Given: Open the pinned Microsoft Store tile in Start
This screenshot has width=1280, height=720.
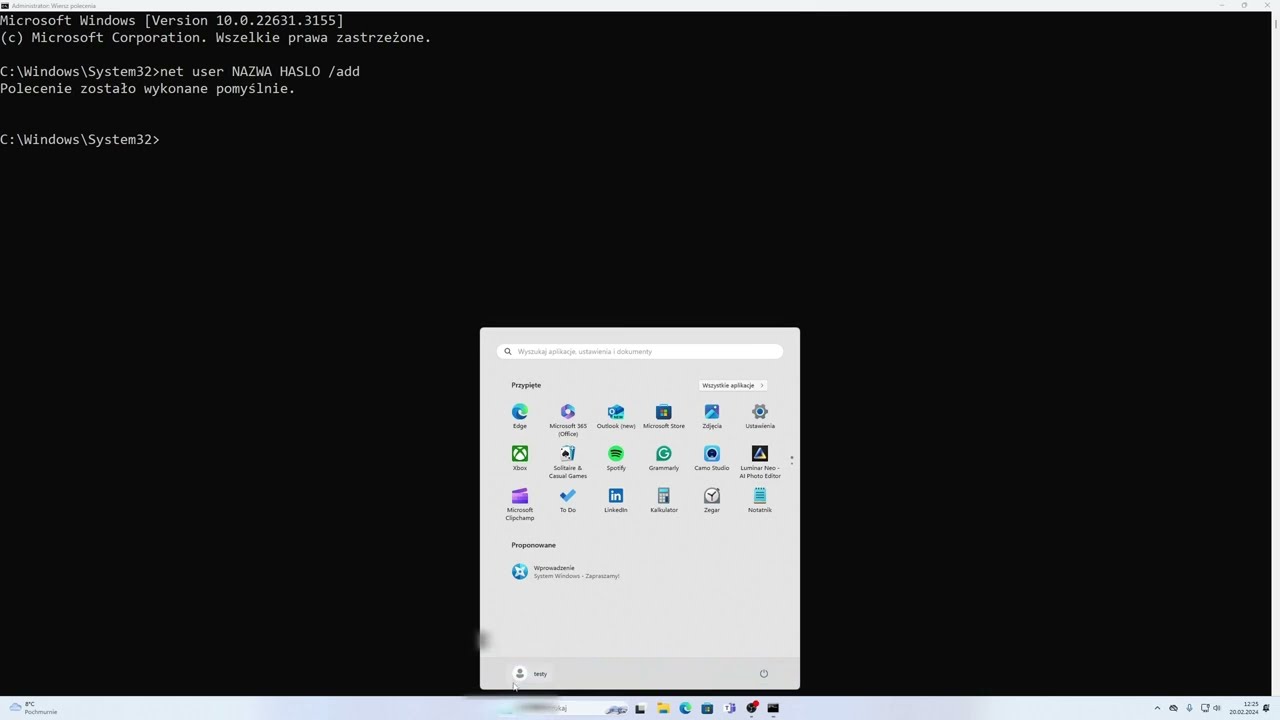Looking at the screenshot, I should 664,417.
